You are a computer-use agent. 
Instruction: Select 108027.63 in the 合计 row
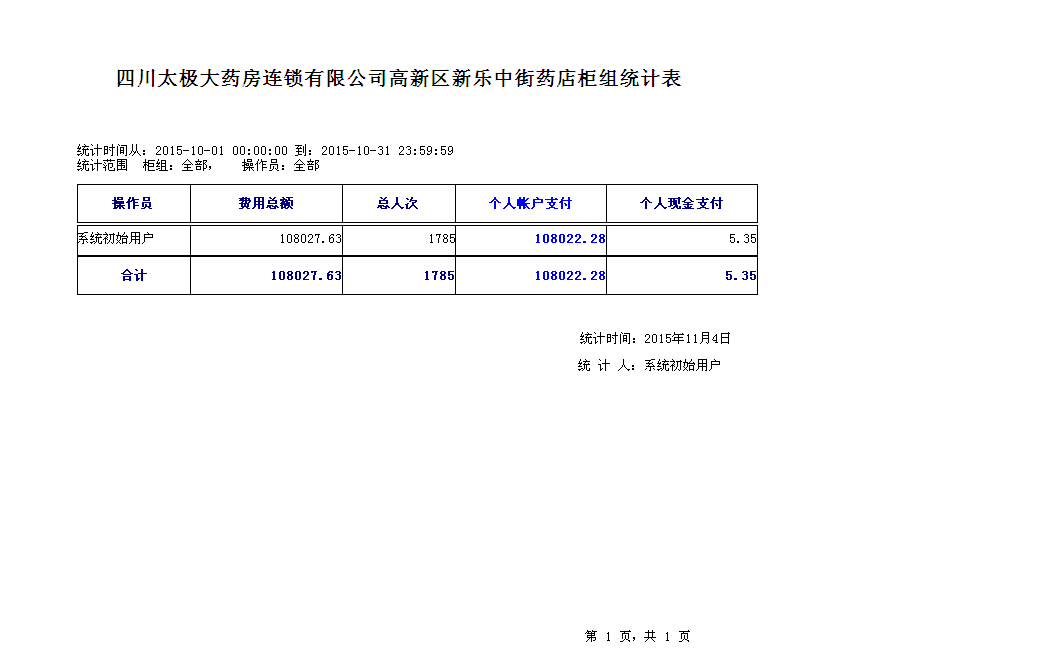coord(305,276)
